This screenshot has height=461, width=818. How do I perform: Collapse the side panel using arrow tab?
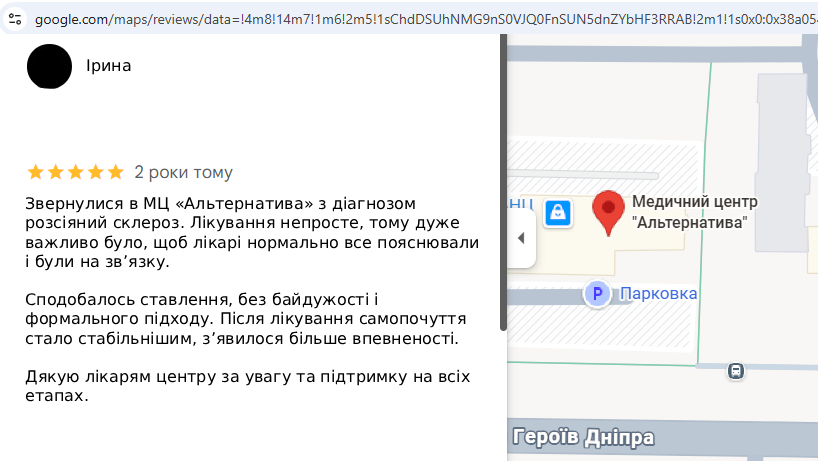[x=521, y=238]
